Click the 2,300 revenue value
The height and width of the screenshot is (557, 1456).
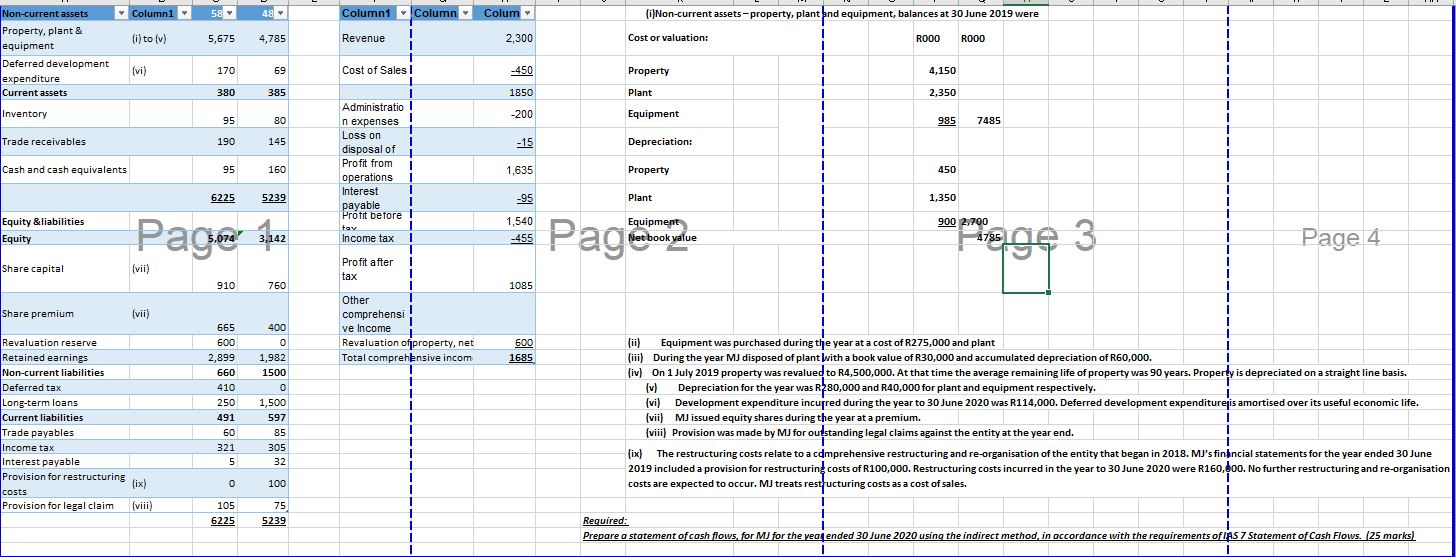[504, 38]
